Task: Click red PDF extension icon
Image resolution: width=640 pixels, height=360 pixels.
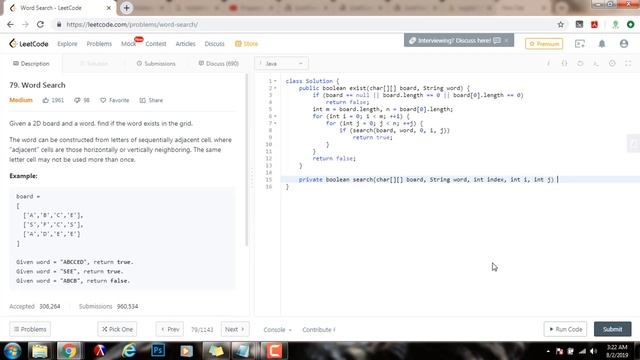Action: (594, 24)
